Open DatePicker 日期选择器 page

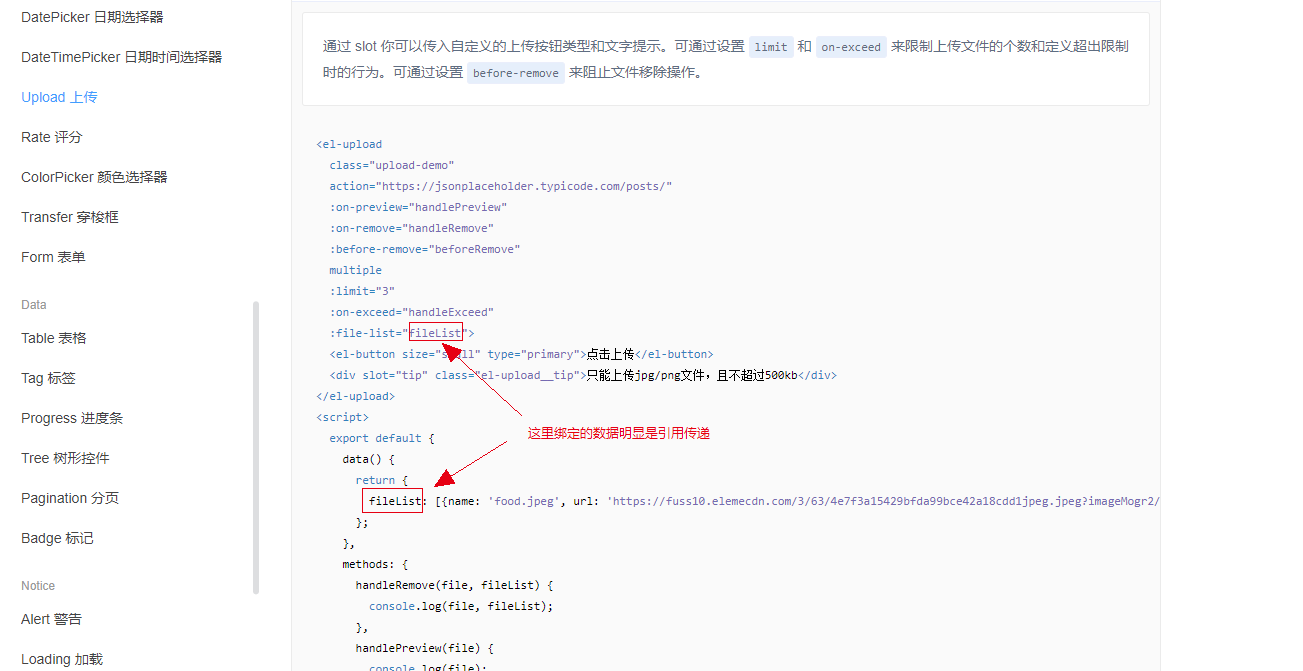[x=92, y=17]
